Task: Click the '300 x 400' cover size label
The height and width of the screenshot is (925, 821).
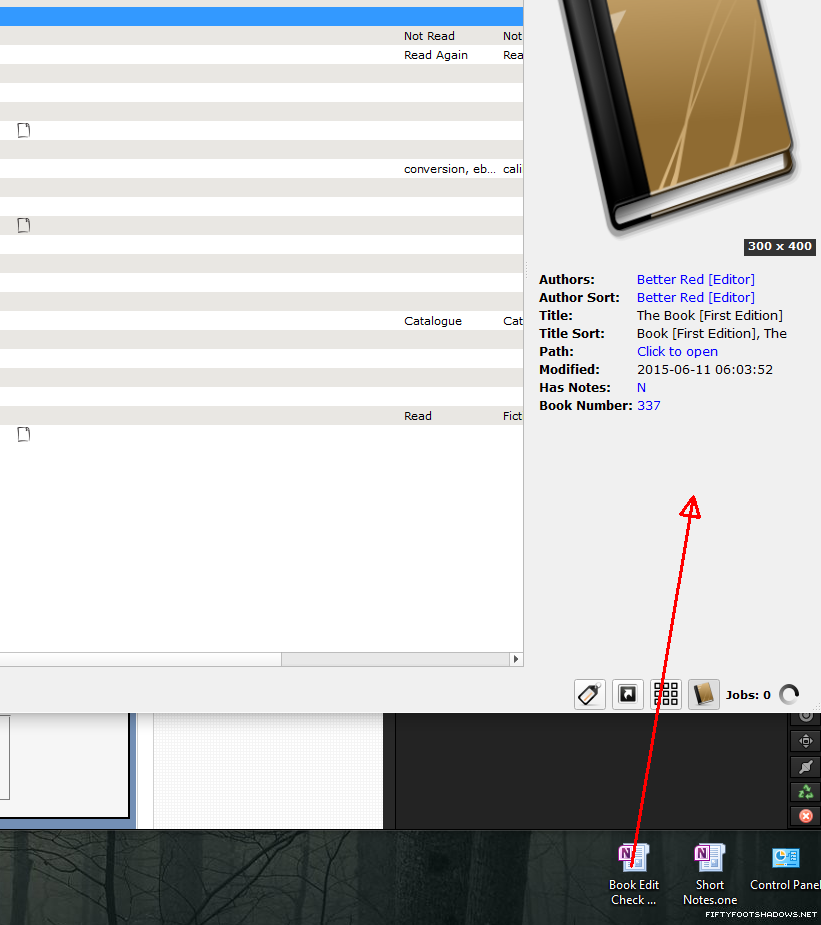Action: [780, 247]
